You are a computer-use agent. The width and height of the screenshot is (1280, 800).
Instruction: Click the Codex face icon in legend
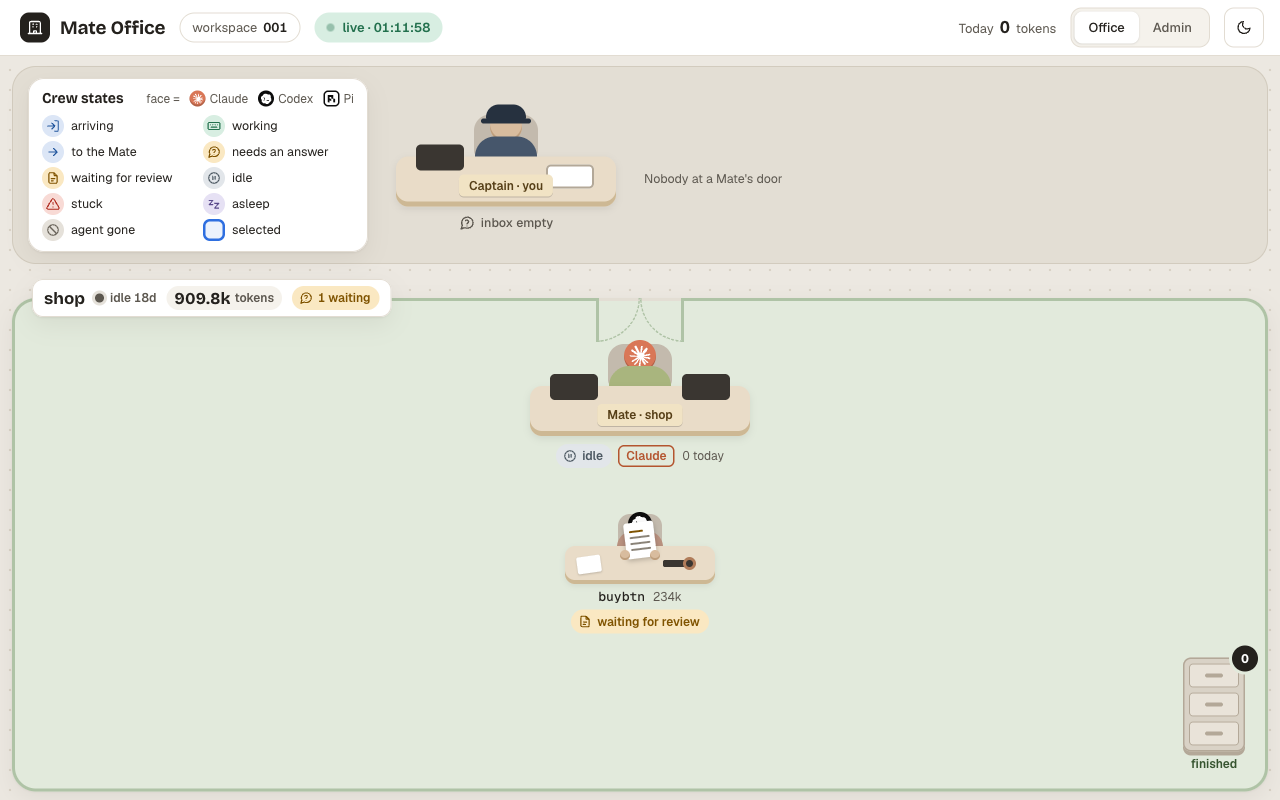tap(266, 98)
